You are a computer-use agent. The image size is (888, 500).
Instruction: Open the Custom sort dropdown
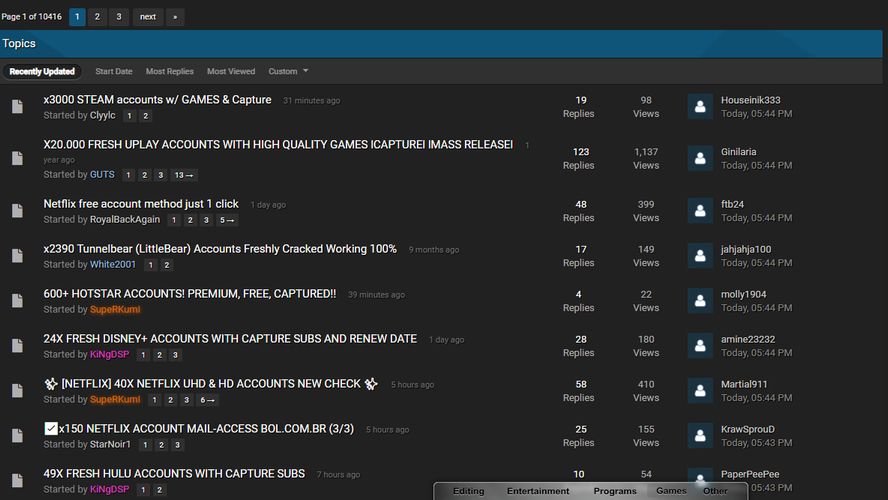[288, 71]
